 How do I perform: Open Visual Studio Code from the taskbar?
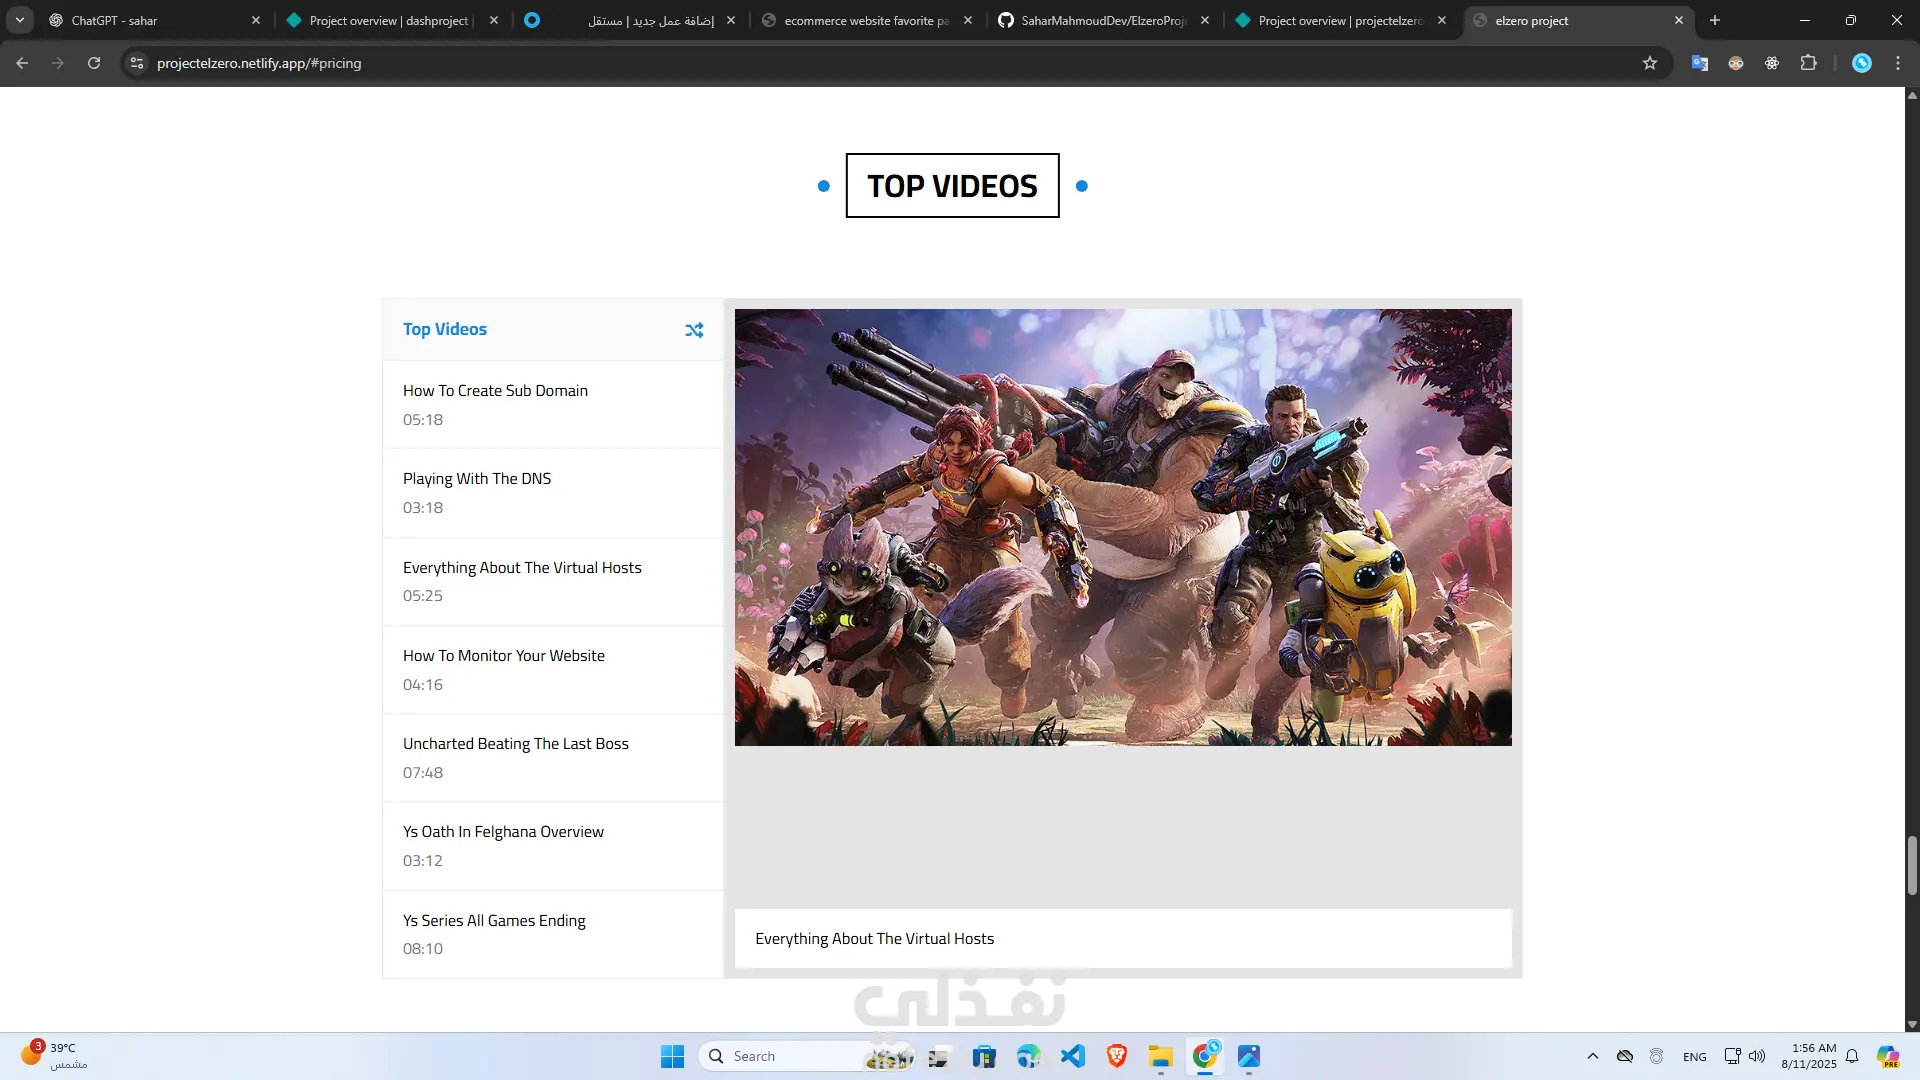(x=1073, y=1056)
